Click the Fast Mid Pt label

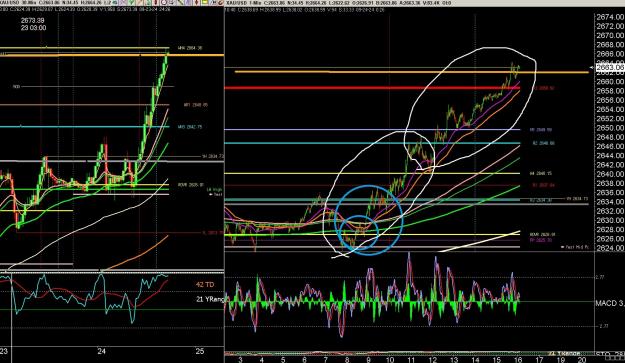[575, 247]
